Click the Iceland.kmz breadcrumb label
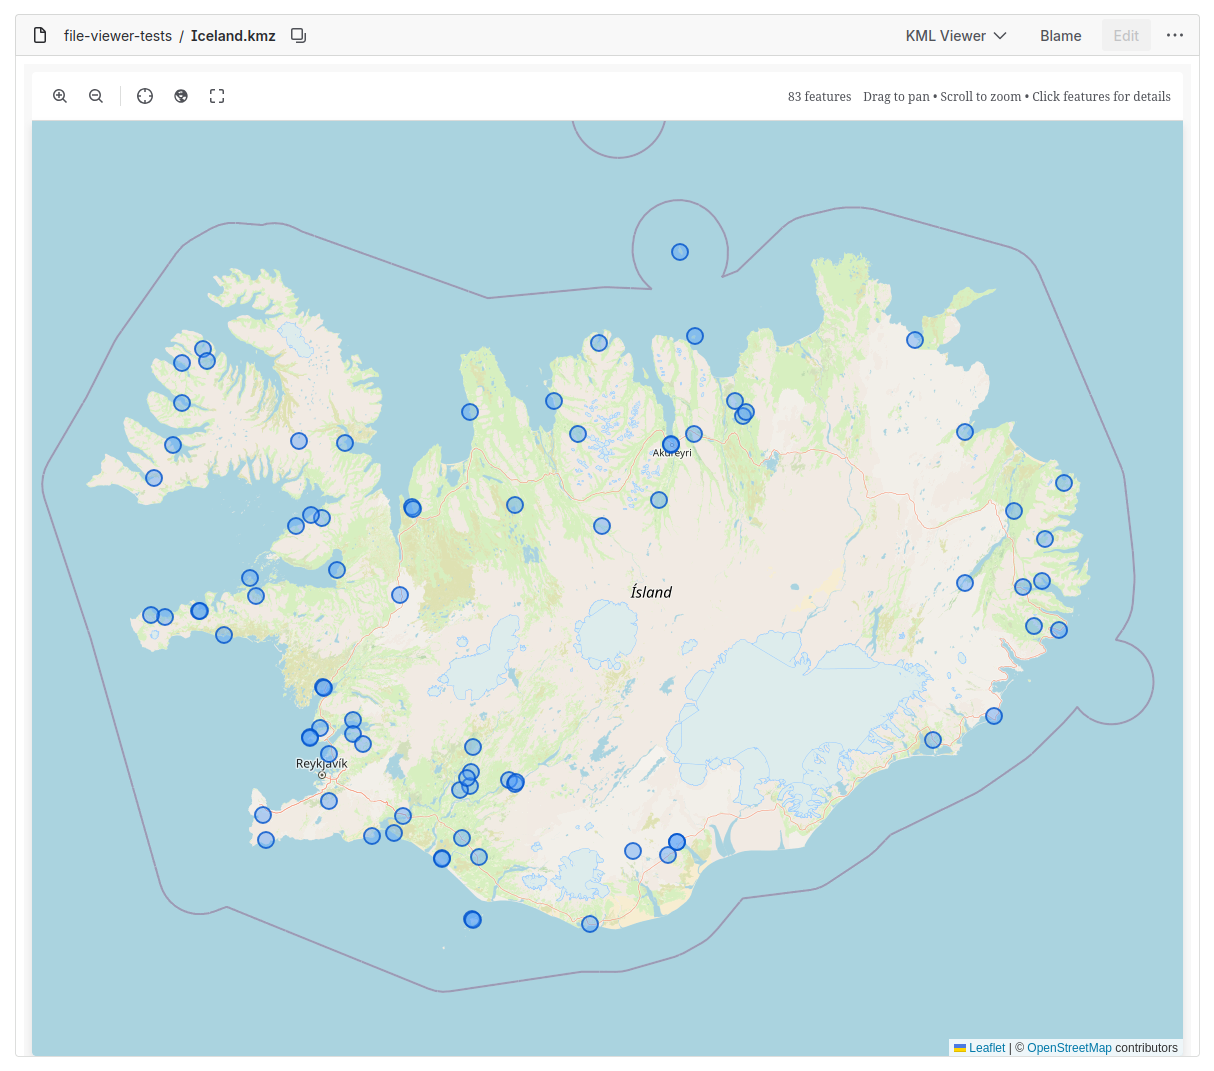Screen dimensions: 1214x1071 point(232,35)
